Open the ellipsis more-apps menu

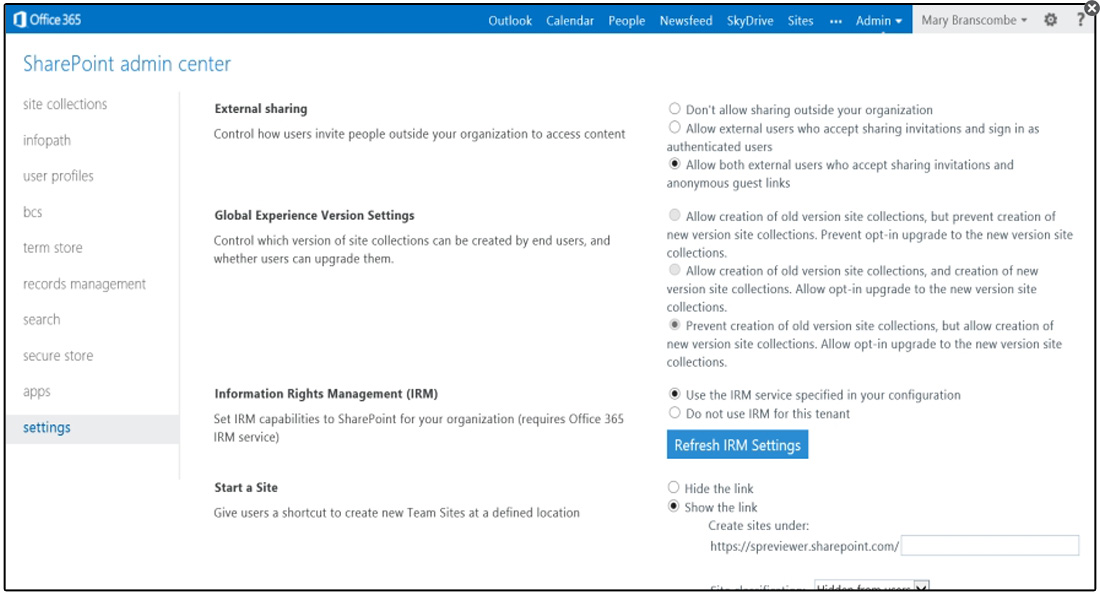pyautogui.click(x=836, y=21)
